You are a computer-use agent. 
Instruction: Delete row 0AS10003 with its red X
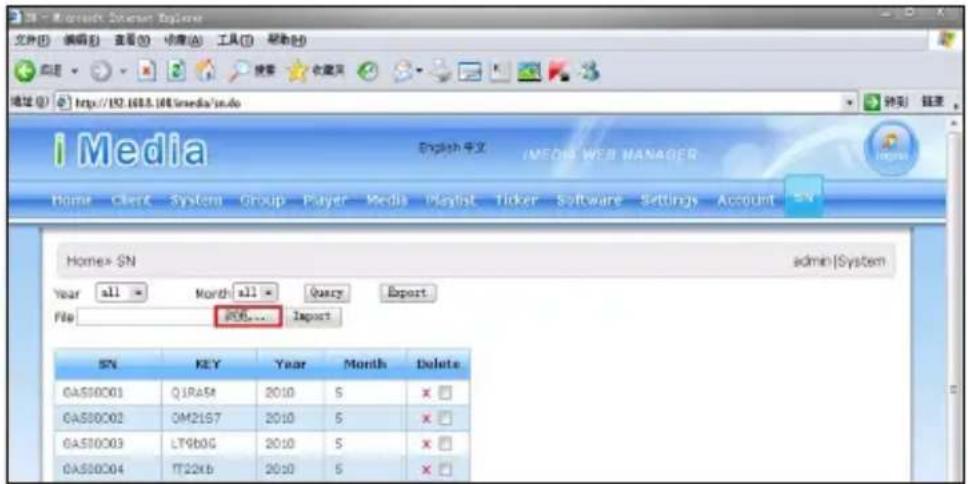coord(425,444)
